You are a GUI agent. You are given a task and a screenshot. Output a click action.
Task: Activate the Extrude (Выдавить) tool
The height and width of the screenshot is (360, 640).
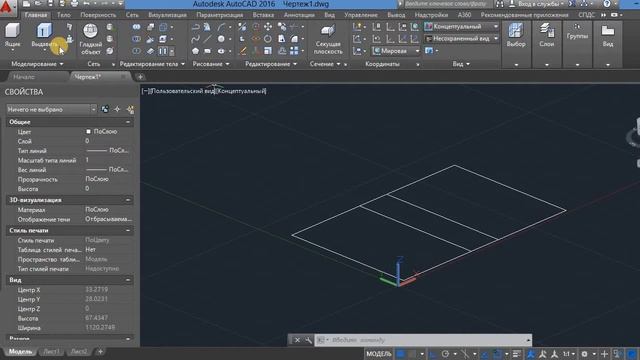click(x=44, y=36)
